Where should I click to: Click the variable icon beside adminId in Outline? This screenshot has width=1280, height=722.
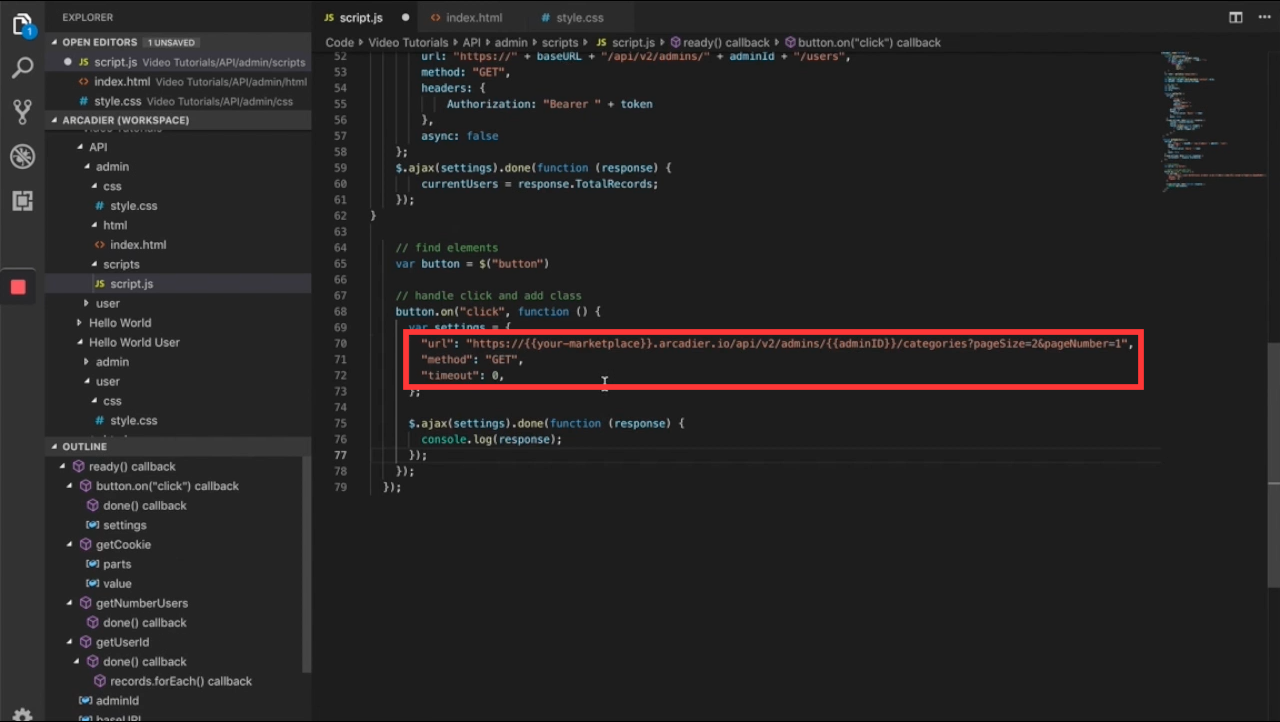coord(86,701)
